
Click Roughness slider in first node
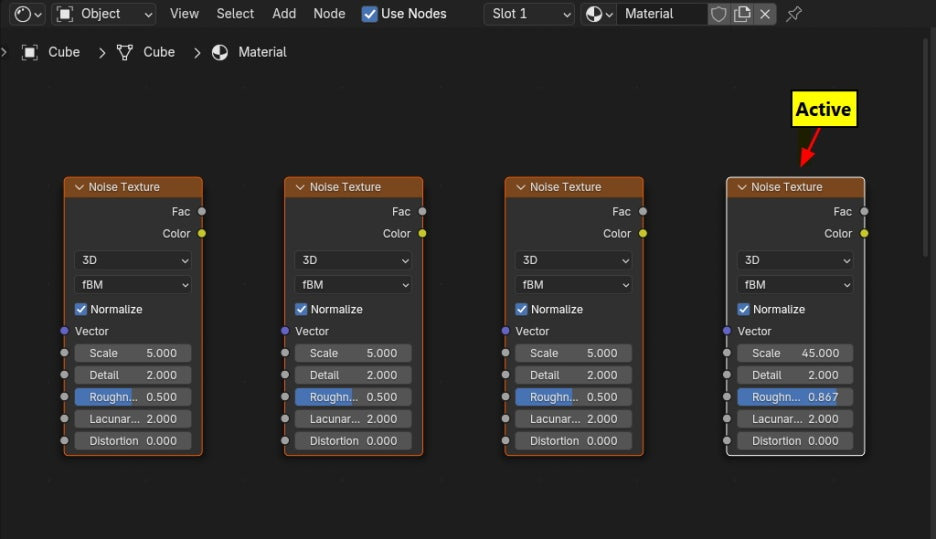[133, 397]
